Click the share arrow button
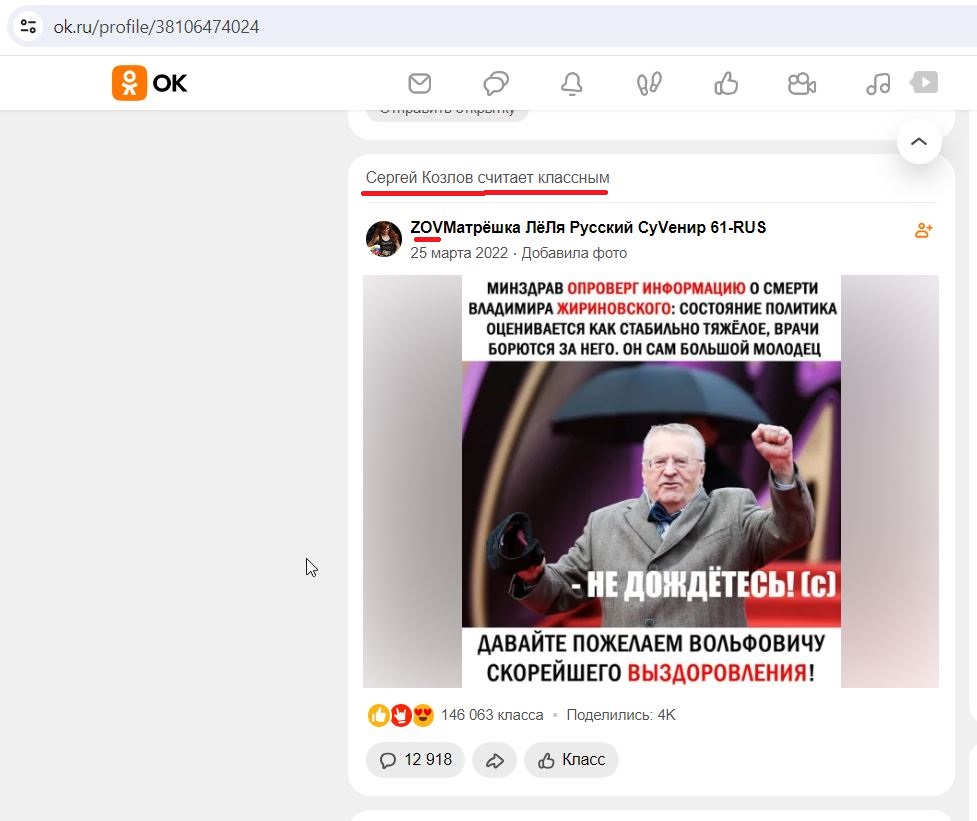977x821 pixels. coord(495,760)
